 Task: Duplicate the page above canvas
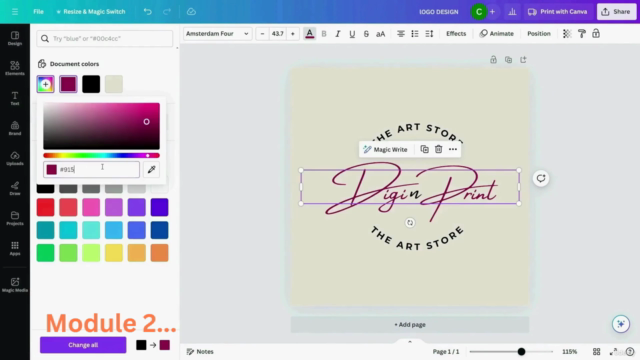[x=508, y=60]
